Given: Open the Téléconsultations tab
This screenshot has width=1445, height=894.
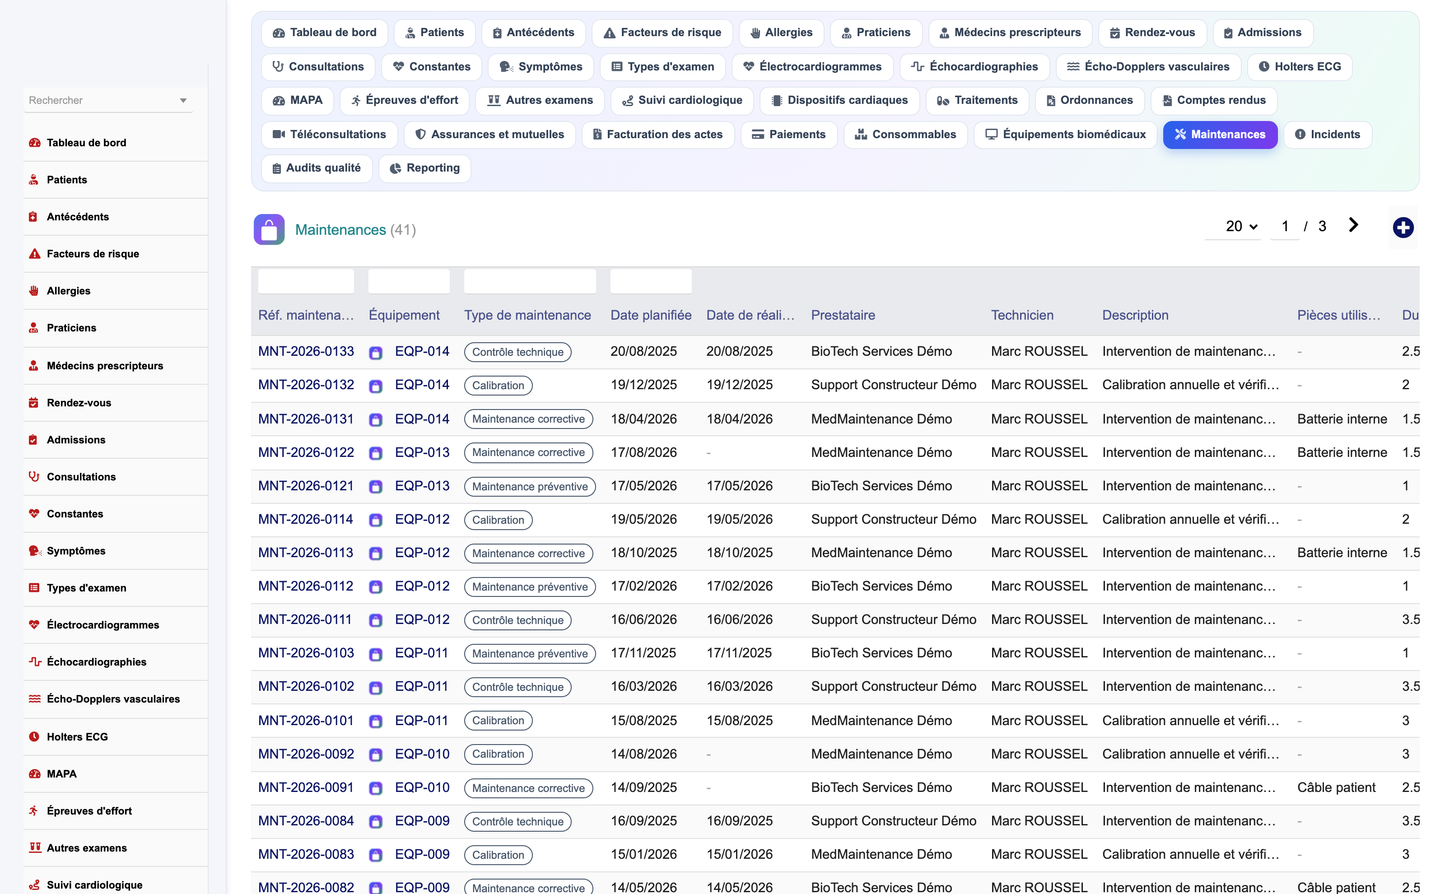Looking at the screenshot, I should 329,135.
